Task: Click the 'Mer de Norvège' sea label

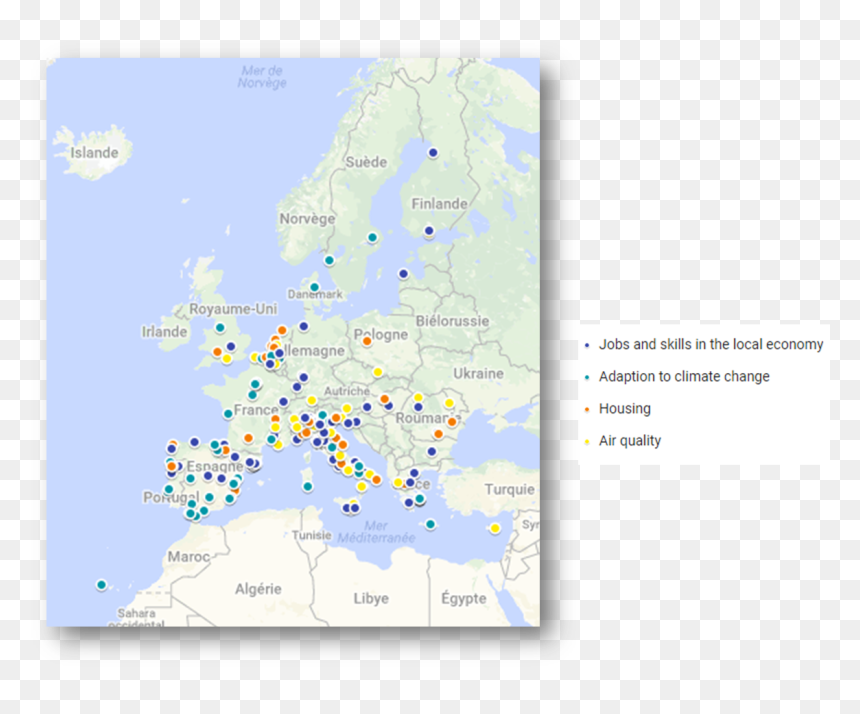Action: click(262, 77)
